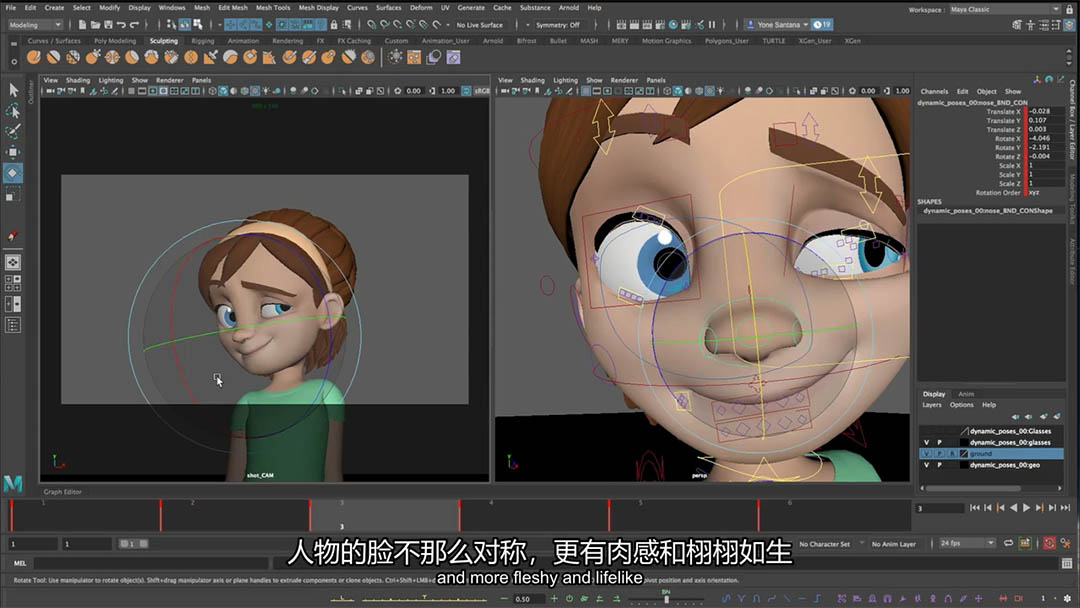
Task: Open the Modeling menu set dropdown
Action: click(36, 25)
